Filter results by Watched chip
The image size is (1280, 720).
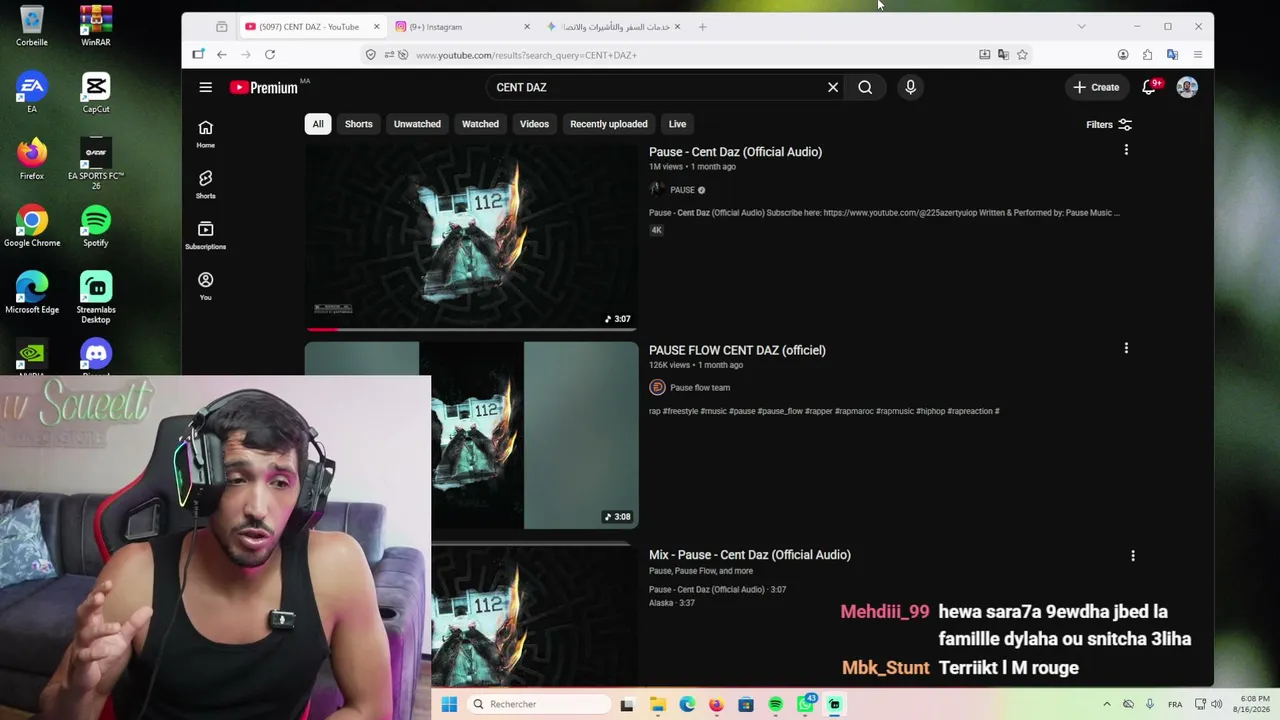click(x=480, y=124)
